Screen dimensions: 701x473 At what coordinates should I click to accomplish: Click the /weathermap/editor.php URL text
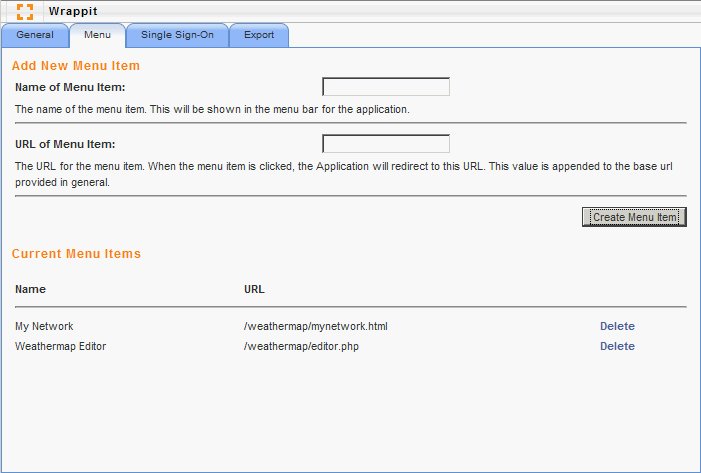pyautogui.click(x=300, y=346)
